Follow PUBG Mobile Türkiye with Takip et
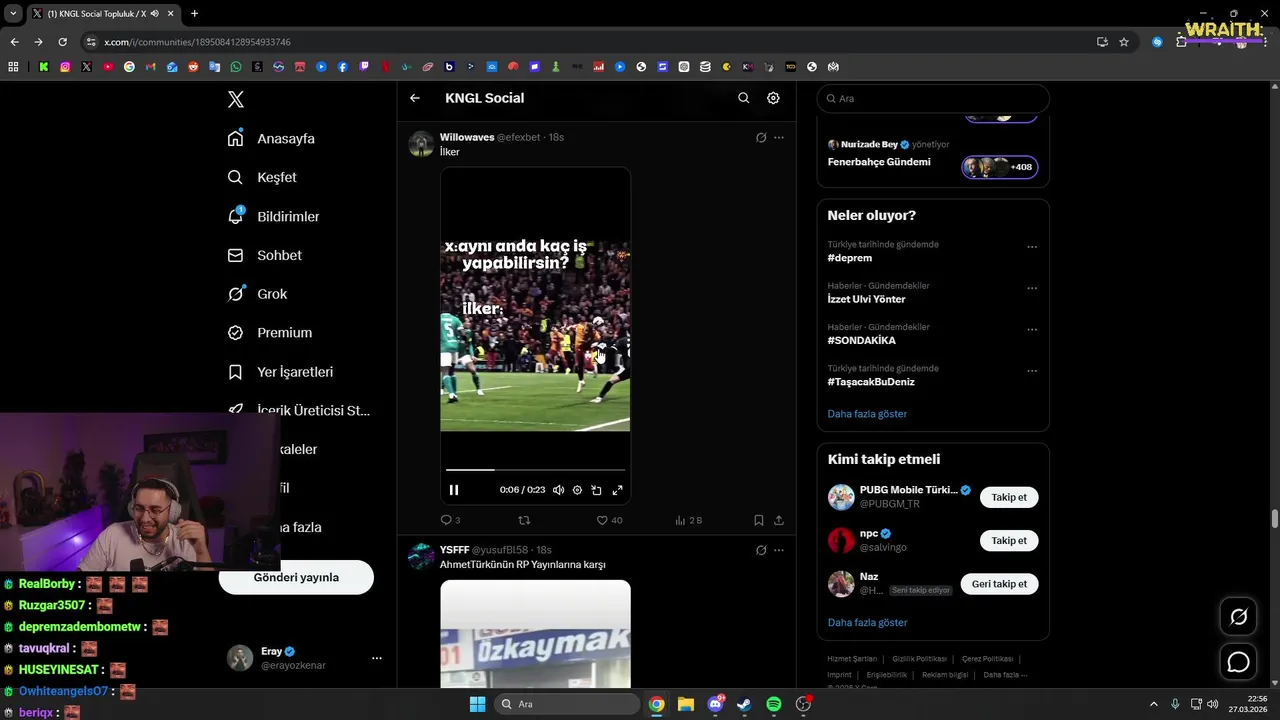Image resolution: width=1280 pixels, height=720 pixels. coord(1009,497)
